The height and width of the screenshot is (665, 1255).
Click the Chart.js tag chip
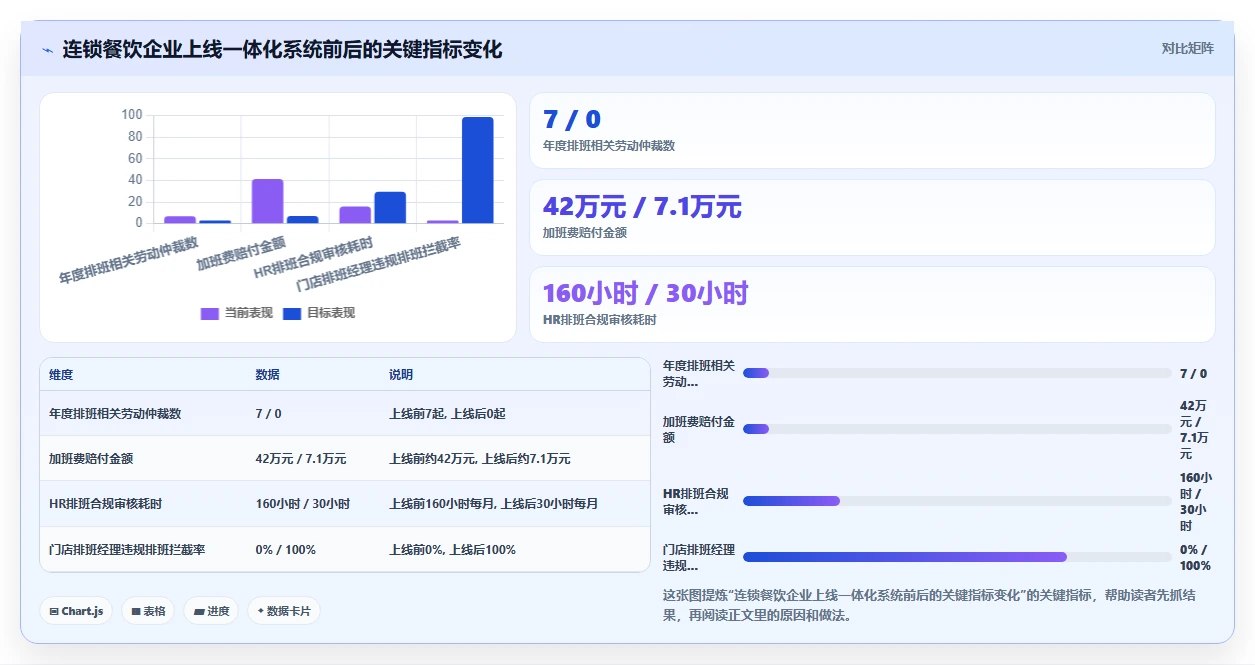point(77,611)
